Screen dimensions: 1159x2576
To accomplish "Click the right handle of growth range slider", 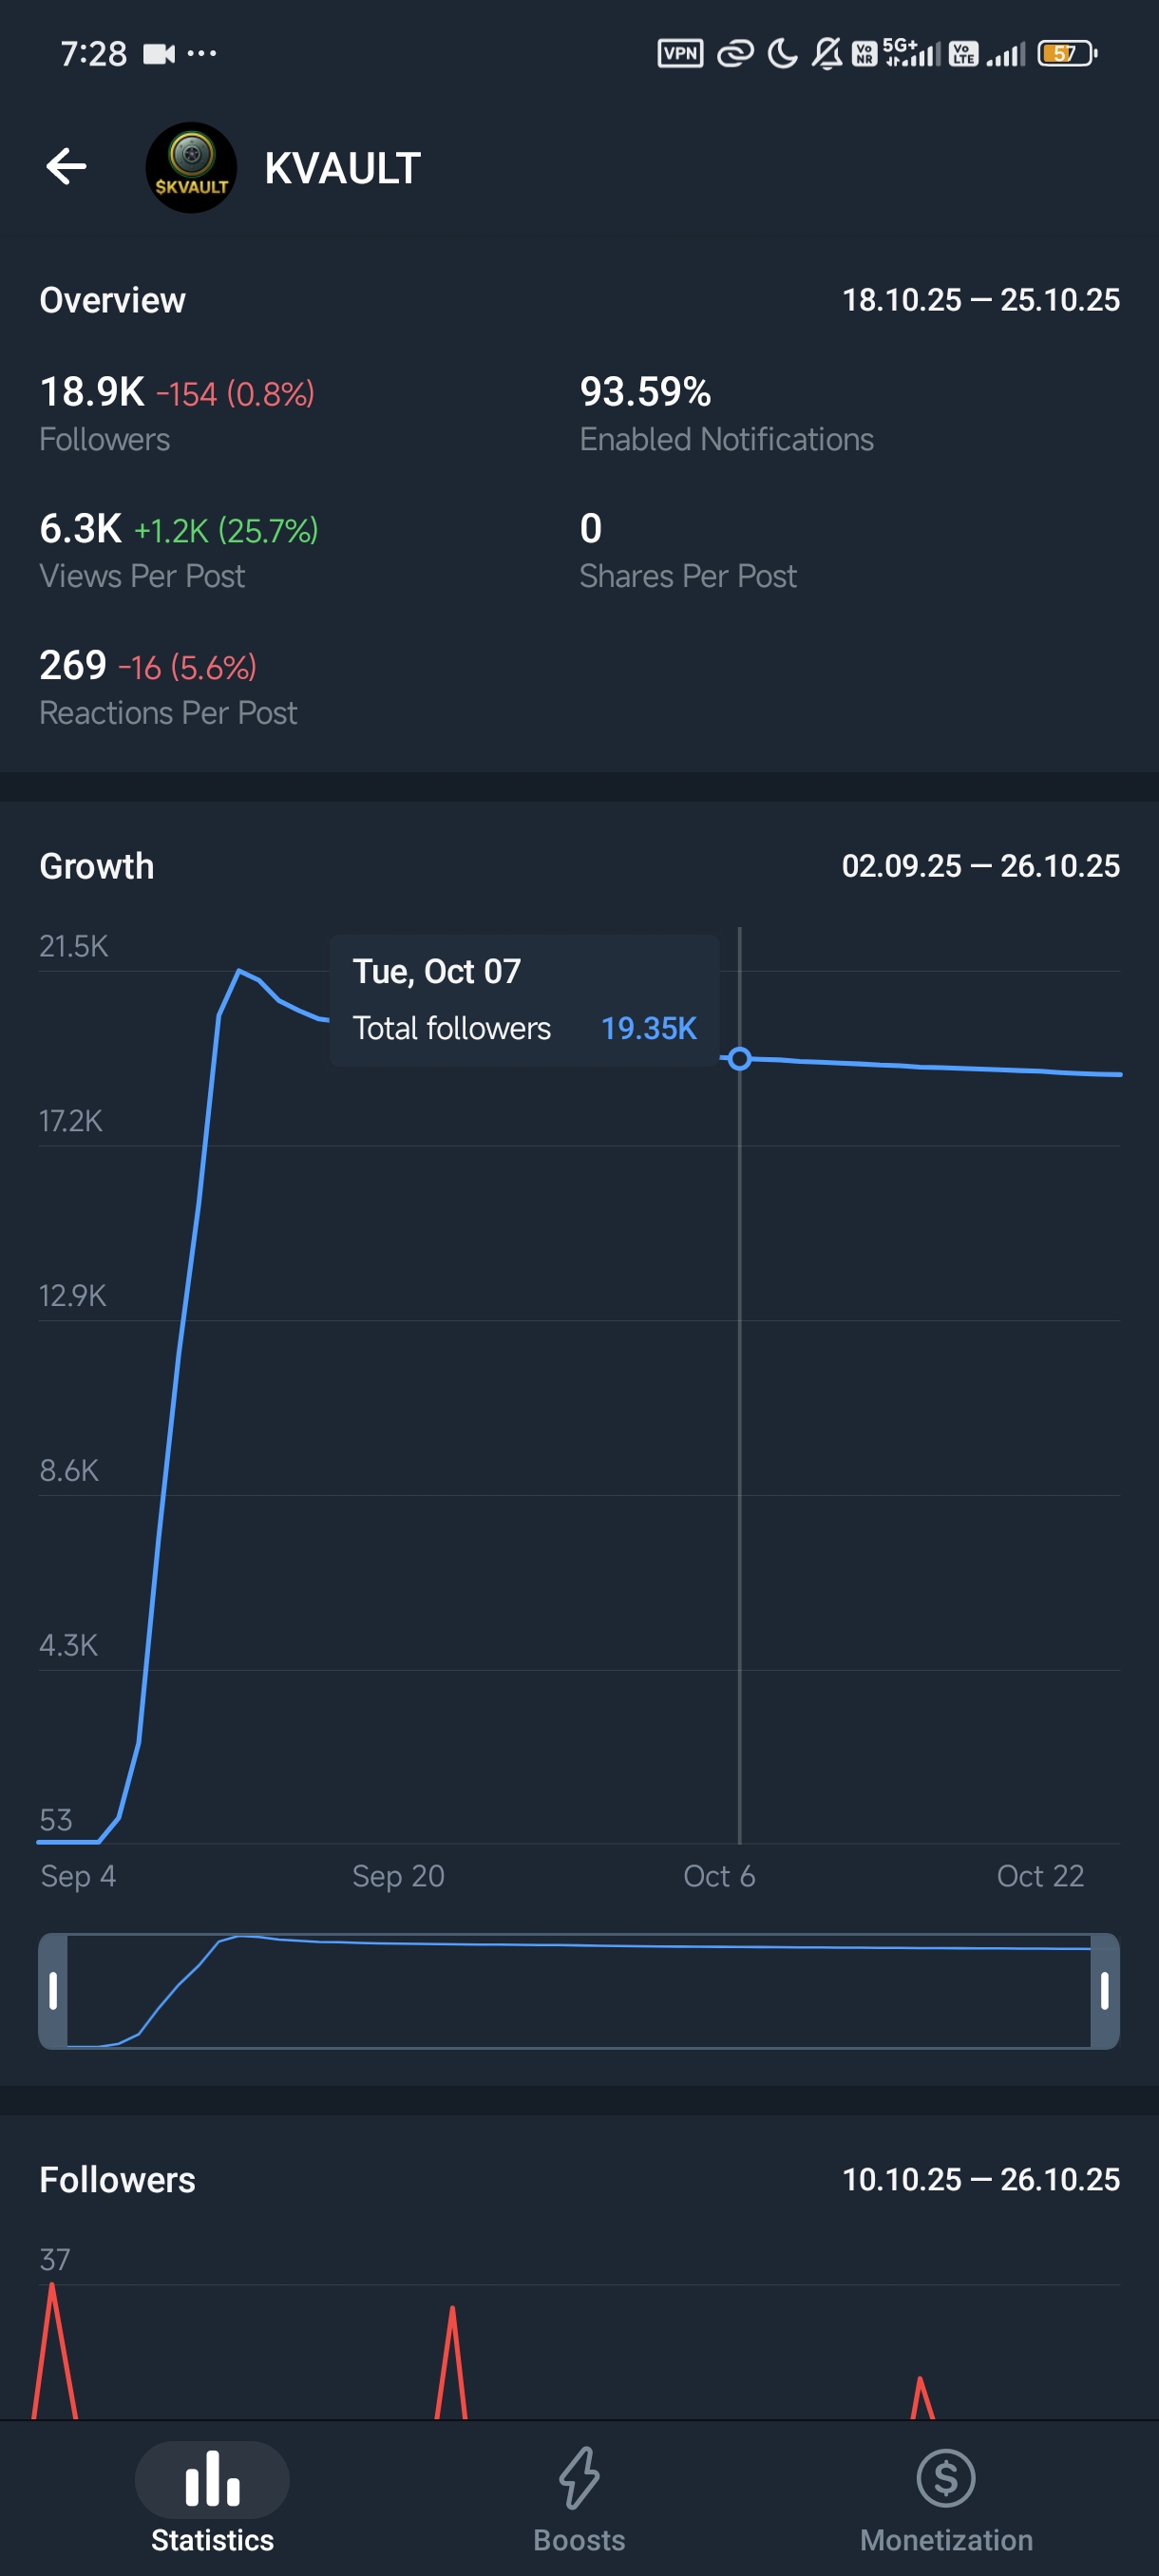I will pyautogui.click(x=1104, y=1990).
